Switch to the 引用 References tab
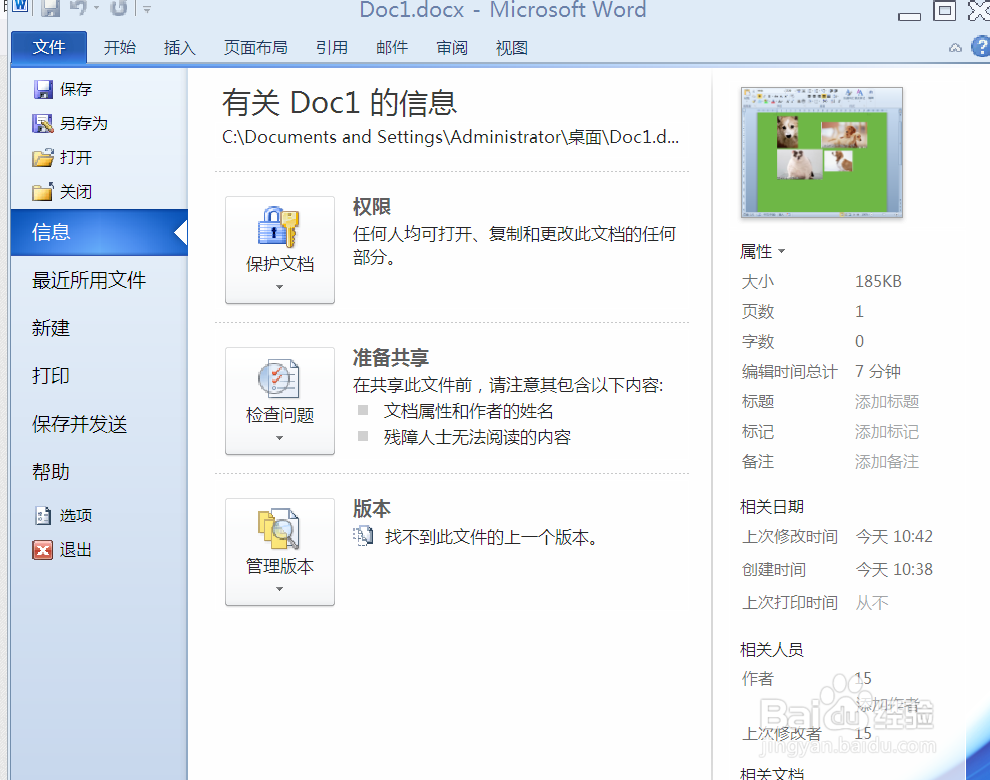Viewport: 990px width, 780px height. pos(331,47)
